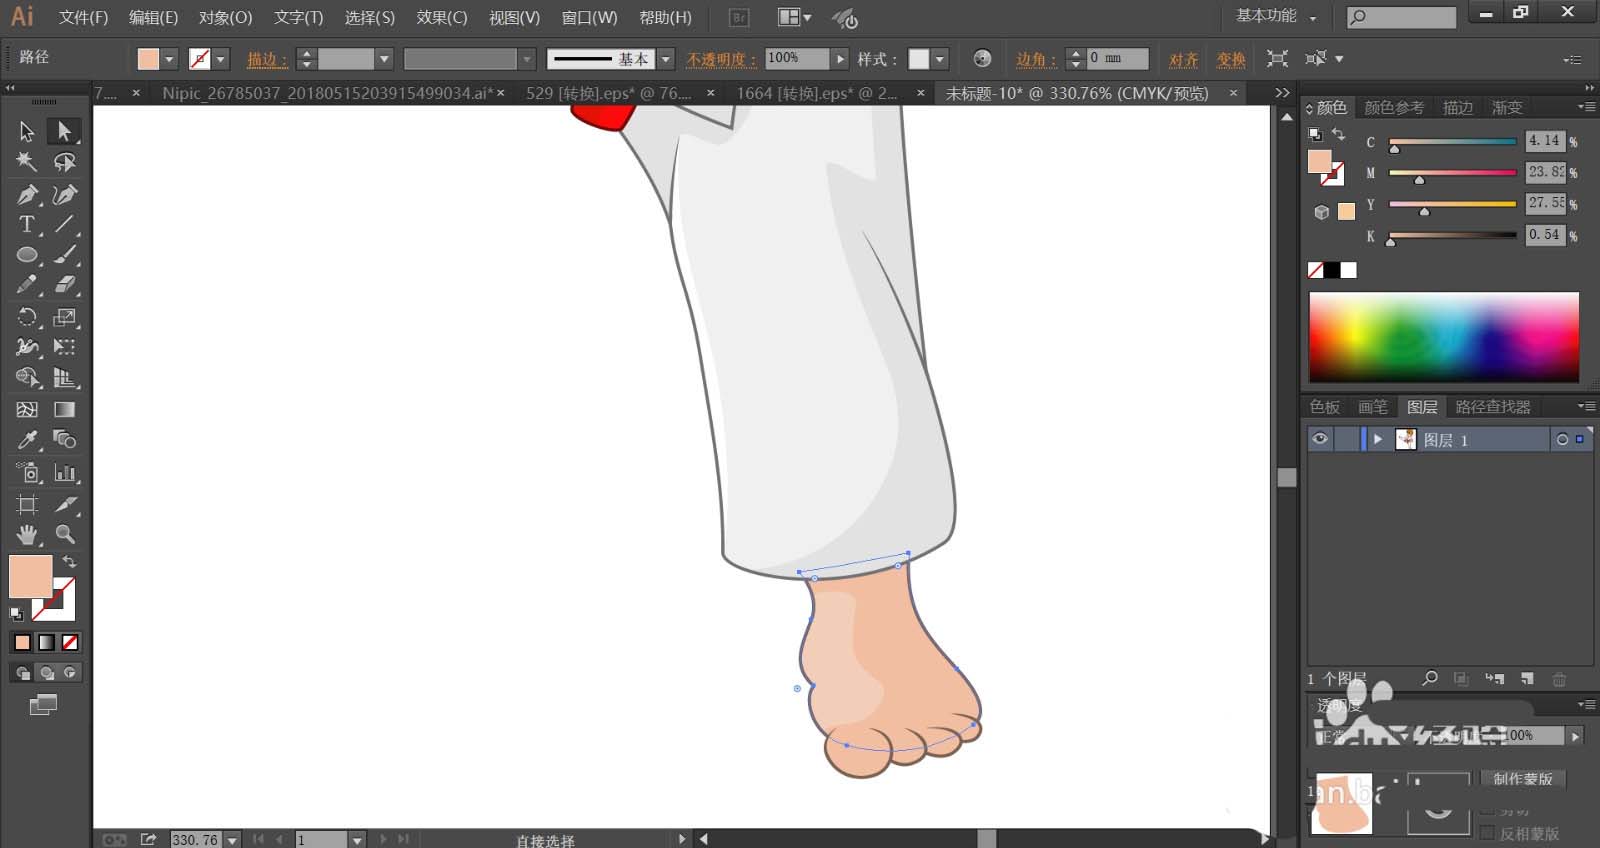Viewport: 1600px width, 848px height.
Task: Select the Pen tool
Action: pyautogui.click(x=27, y=194)
